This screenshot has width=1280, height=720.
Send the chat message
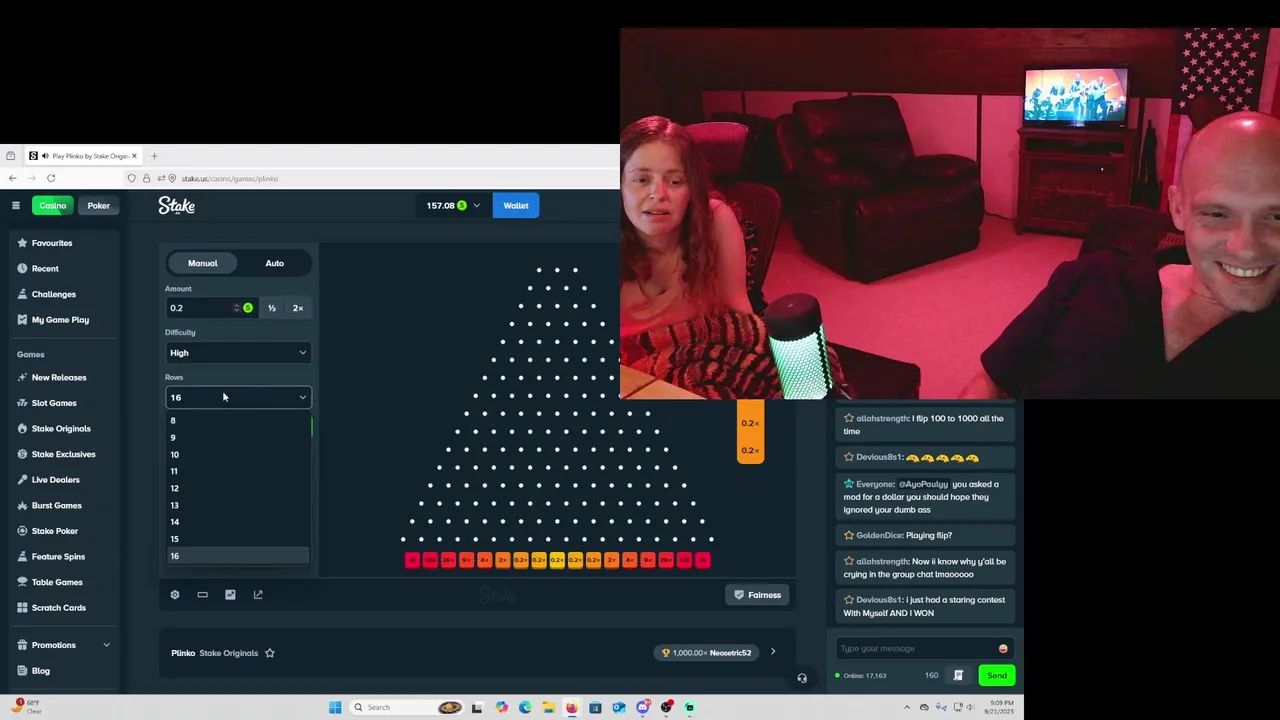(997, 675)
